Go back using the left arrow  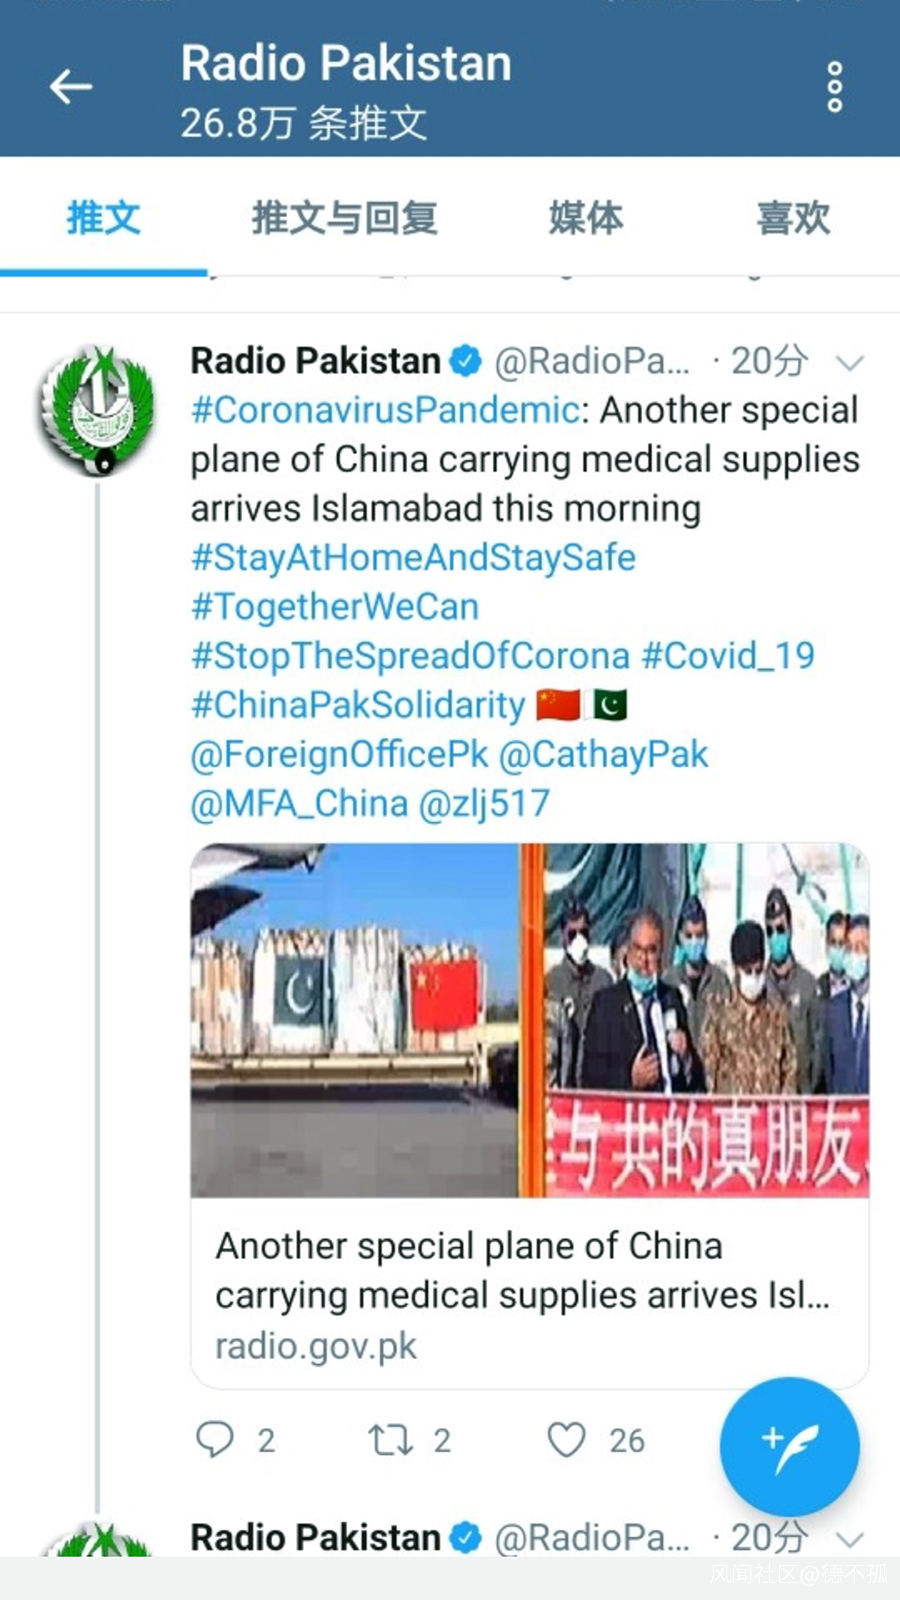(x=71, y=87)
